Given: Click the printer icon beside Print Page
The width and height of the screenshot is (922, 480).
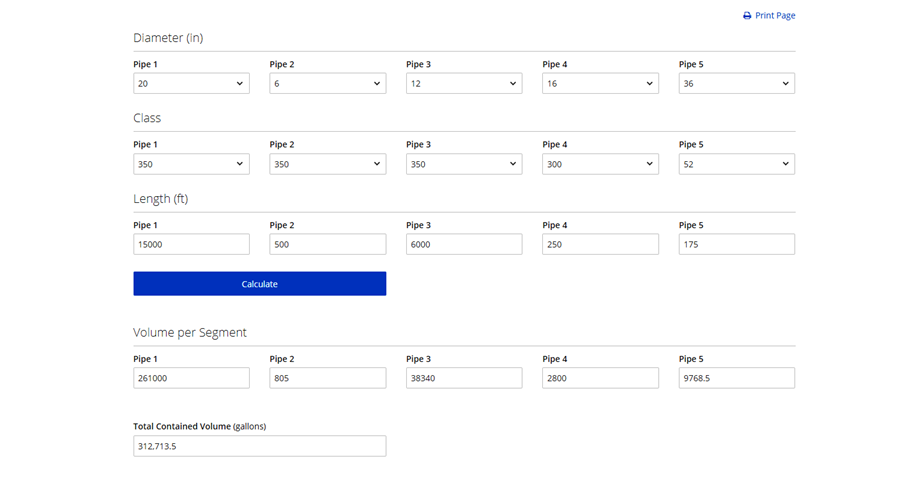Looking at the screenshot, I should coord(747,16).
